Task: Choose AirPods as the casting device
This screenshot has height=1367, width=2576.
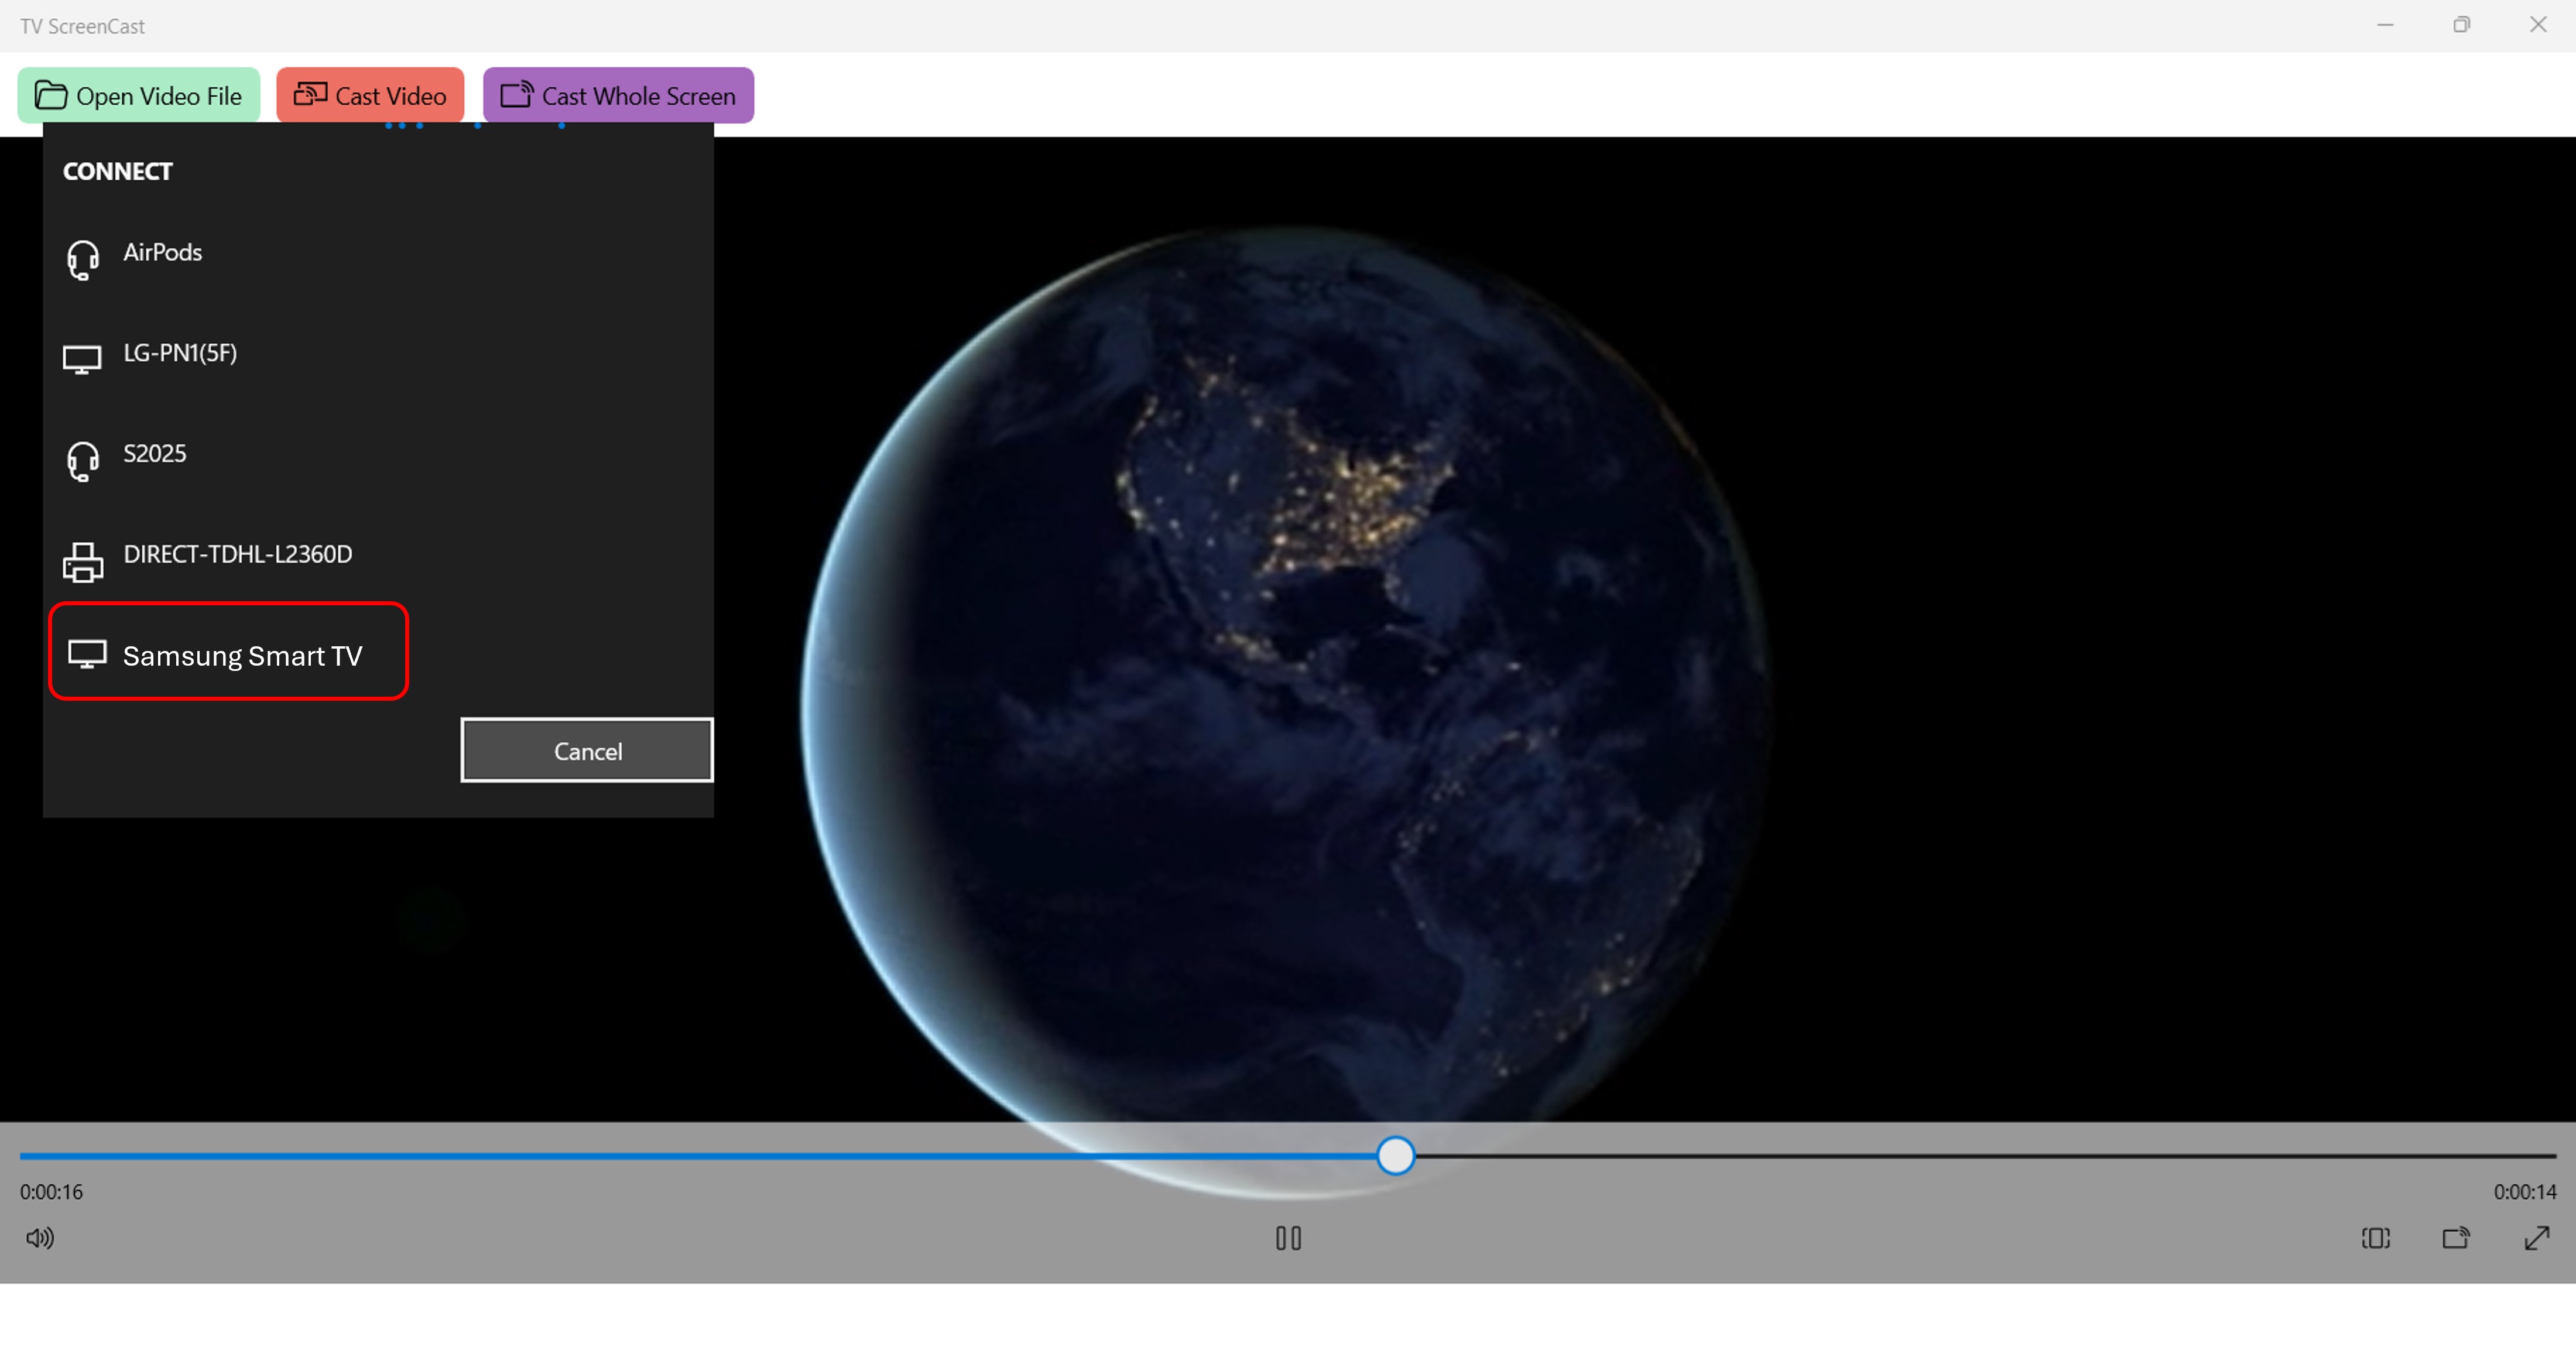Action: coord(162,252)
